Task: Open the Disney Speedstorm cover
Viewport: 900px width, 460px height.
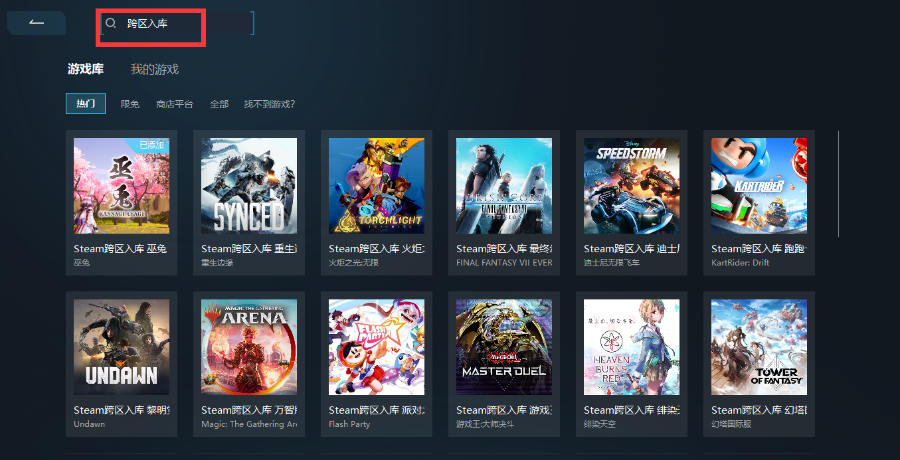Action: pyautogui.click(x=631, y=185)
